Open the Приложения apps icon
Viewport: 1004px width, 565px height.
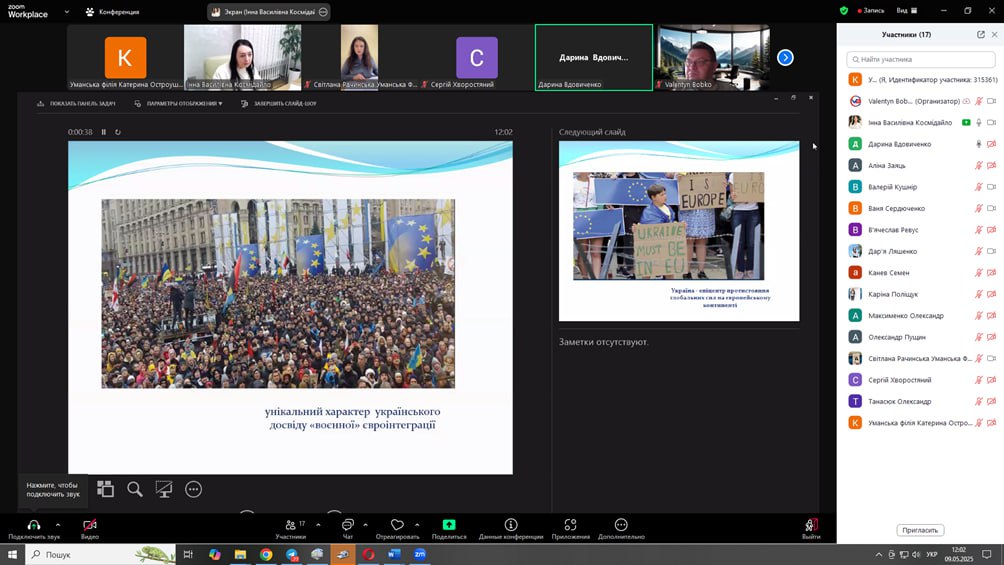(x=570, y=524)
